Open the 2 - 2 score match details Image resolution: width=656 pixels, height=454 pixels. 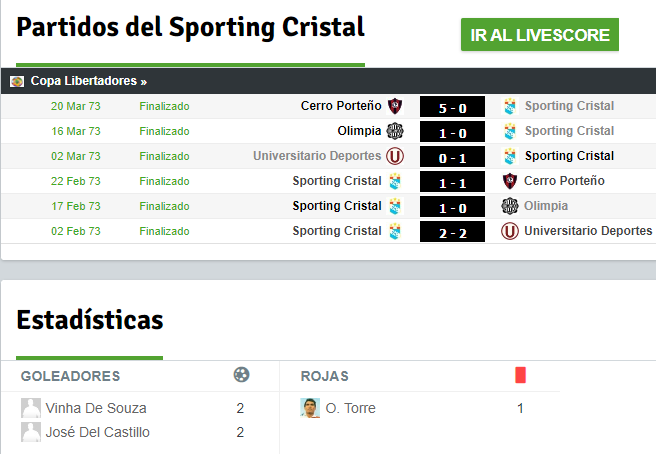click(452, 232)
